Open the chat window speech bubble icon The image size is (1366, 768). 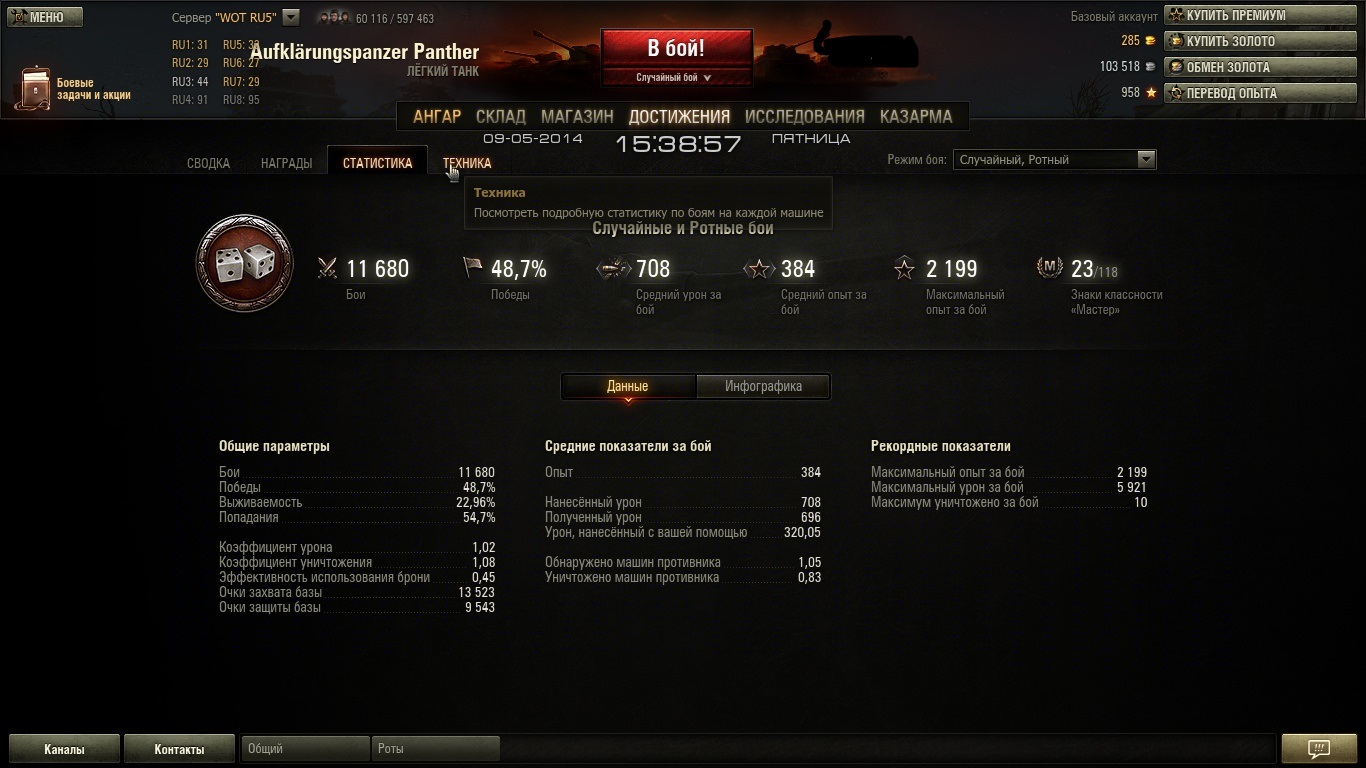(x=1318, y=749)
